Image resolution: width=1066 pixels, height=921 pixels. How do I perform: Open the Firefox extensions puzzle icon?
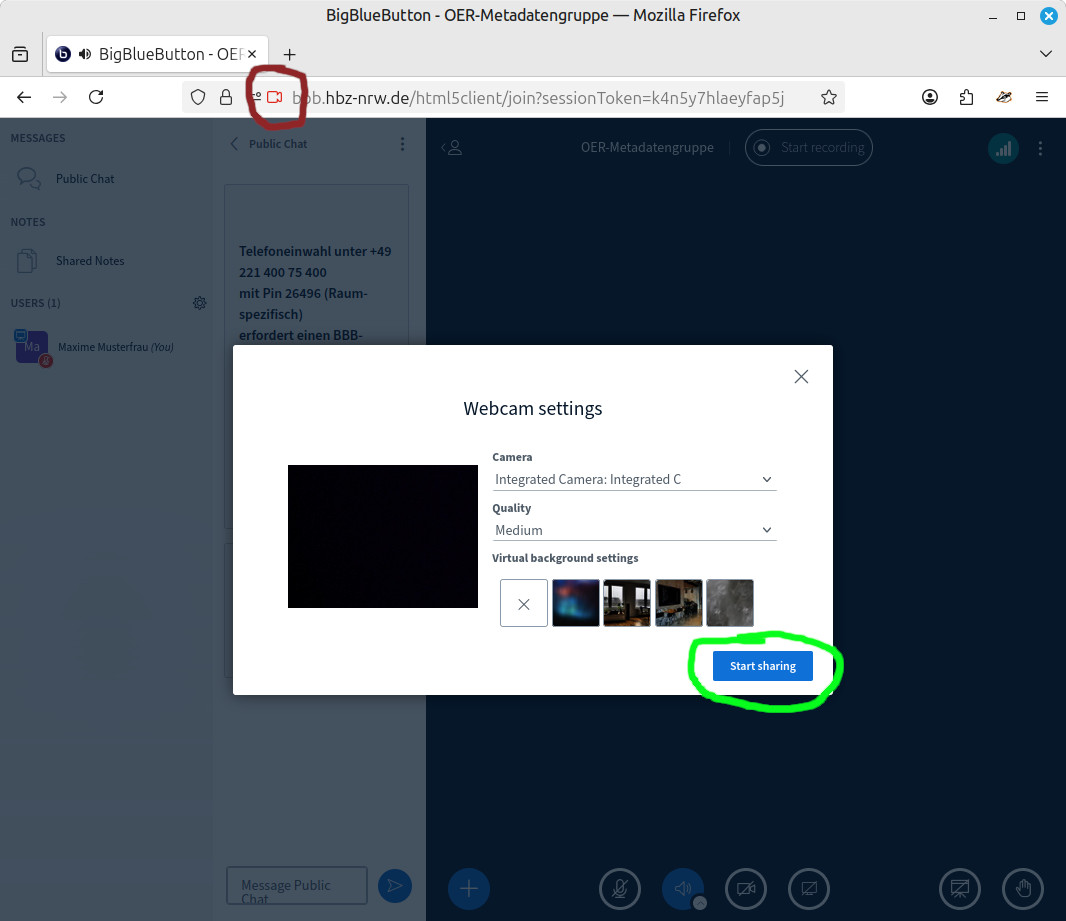pyautogui.click(x=966, y=97)
